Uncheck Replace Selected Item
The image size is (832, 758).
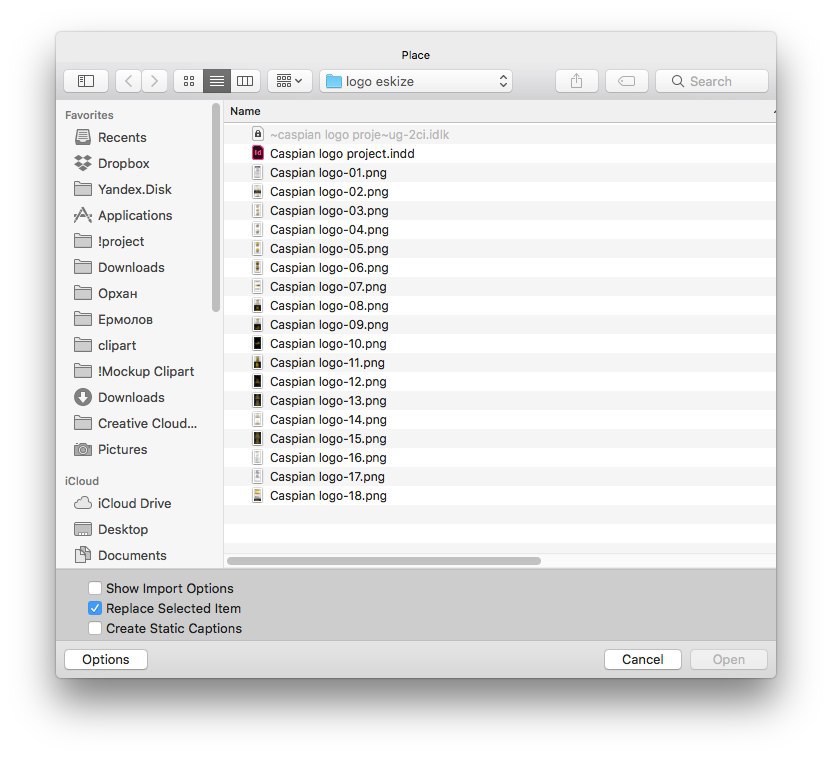click(x=95, y=608)
